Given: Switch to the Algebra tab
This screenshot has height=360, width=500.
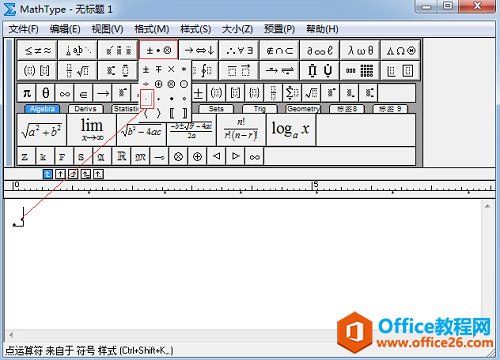Looking at the screenshot, I should tap(42, 109).
